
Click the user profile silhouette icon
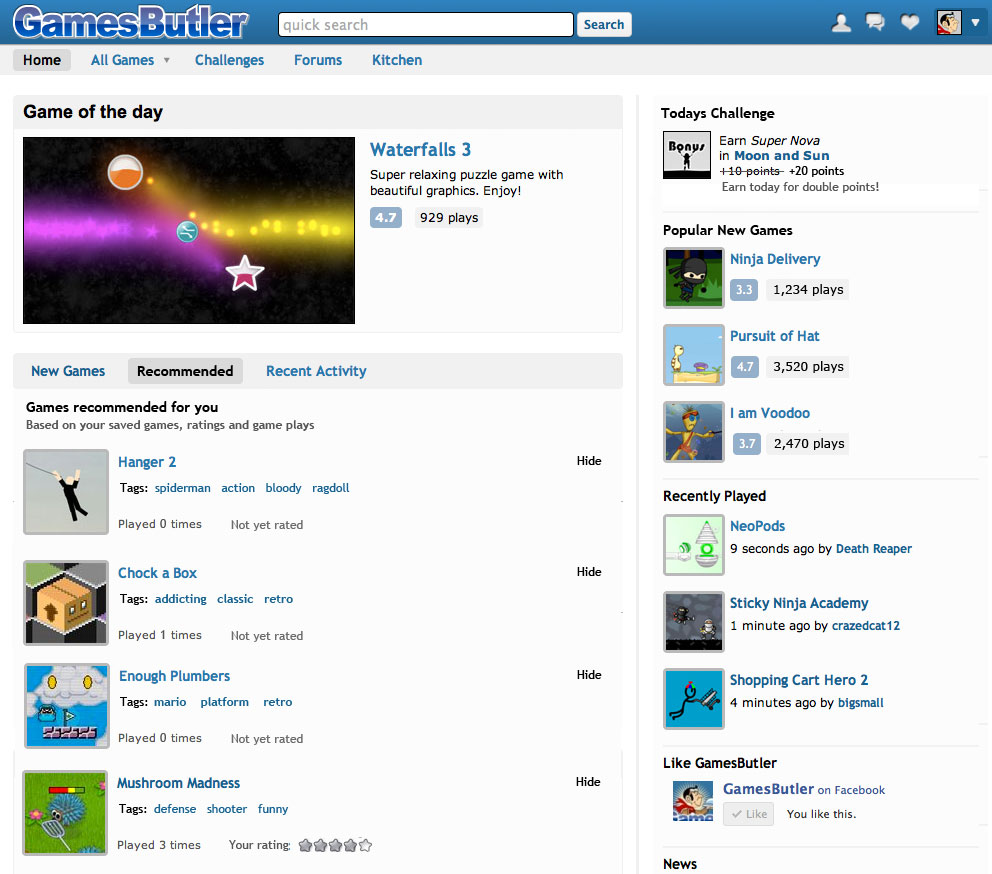coord(842,23)
